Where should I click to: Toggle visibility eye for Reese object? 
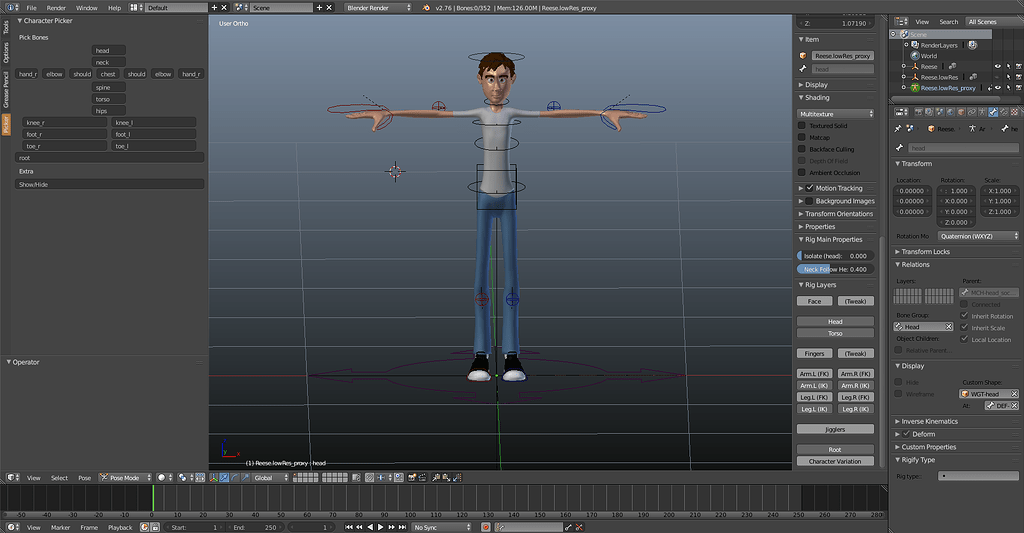point(997,66)
